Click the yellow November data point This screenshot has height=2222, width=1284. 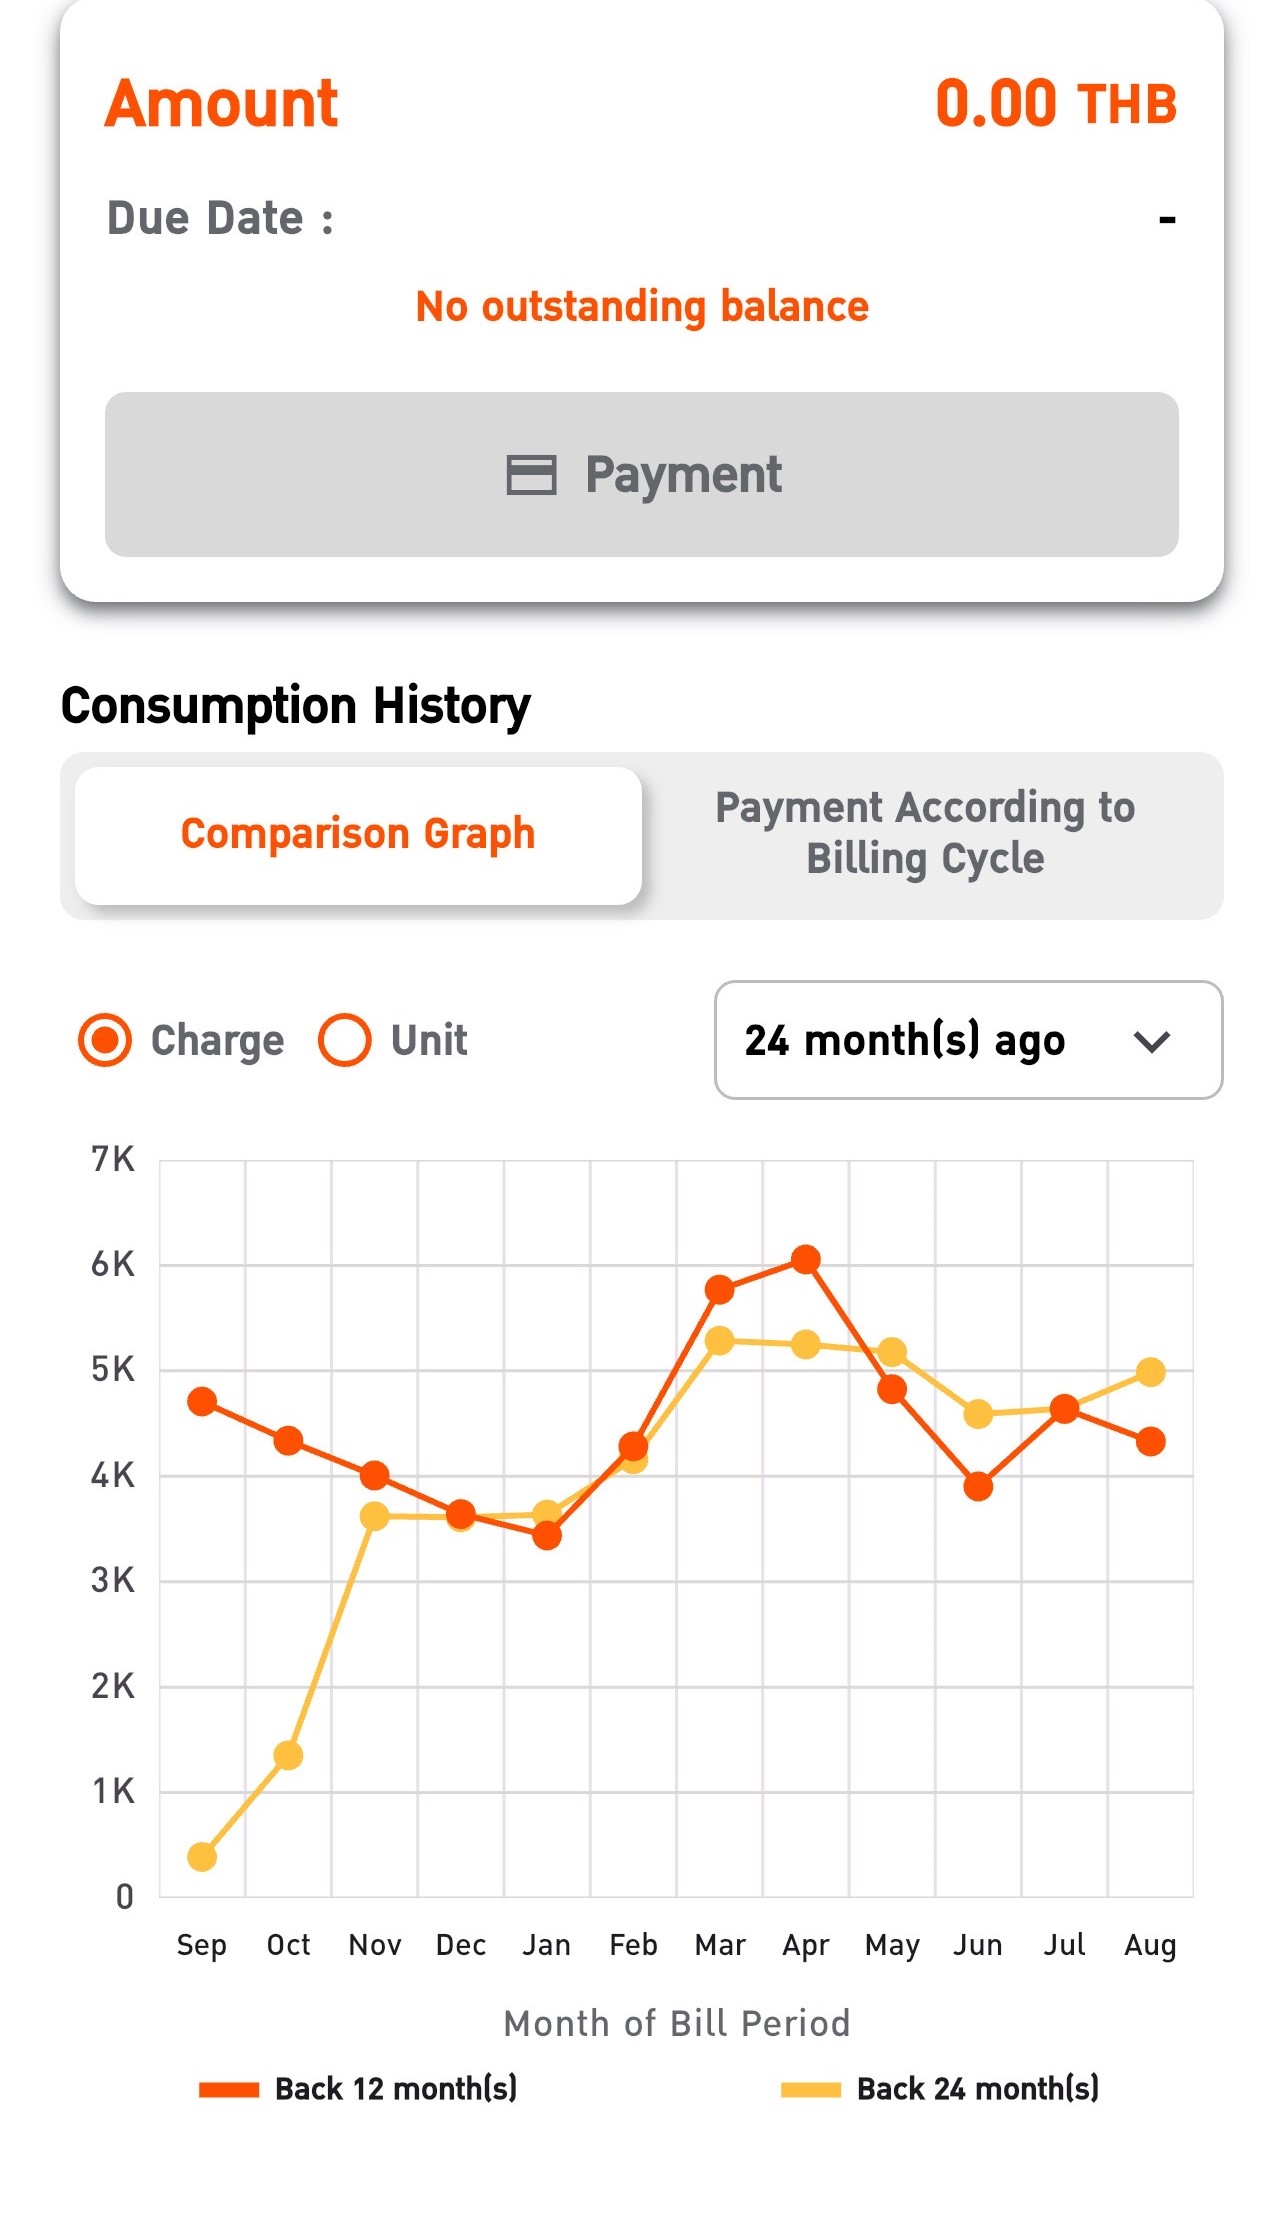coord(374,1517)
